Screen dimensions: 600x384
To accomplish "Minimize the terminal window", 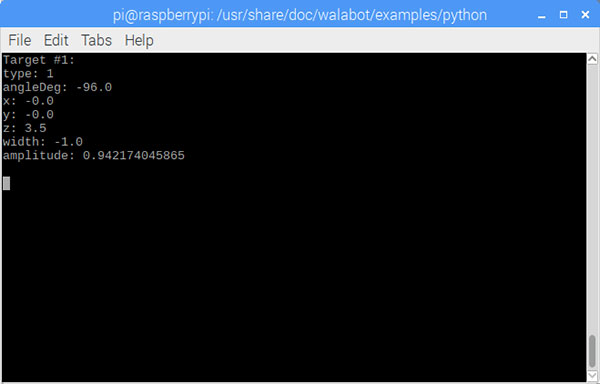I will (x=541, y=15).
